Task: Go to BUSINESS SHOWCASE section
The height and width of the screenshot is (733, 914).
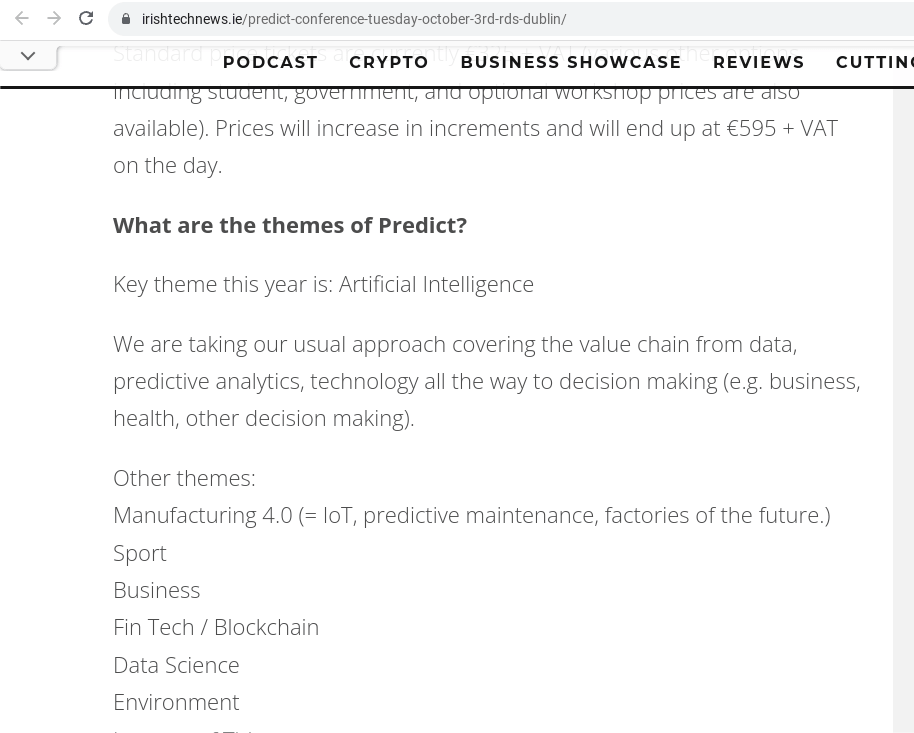Action: click(570, 62)
